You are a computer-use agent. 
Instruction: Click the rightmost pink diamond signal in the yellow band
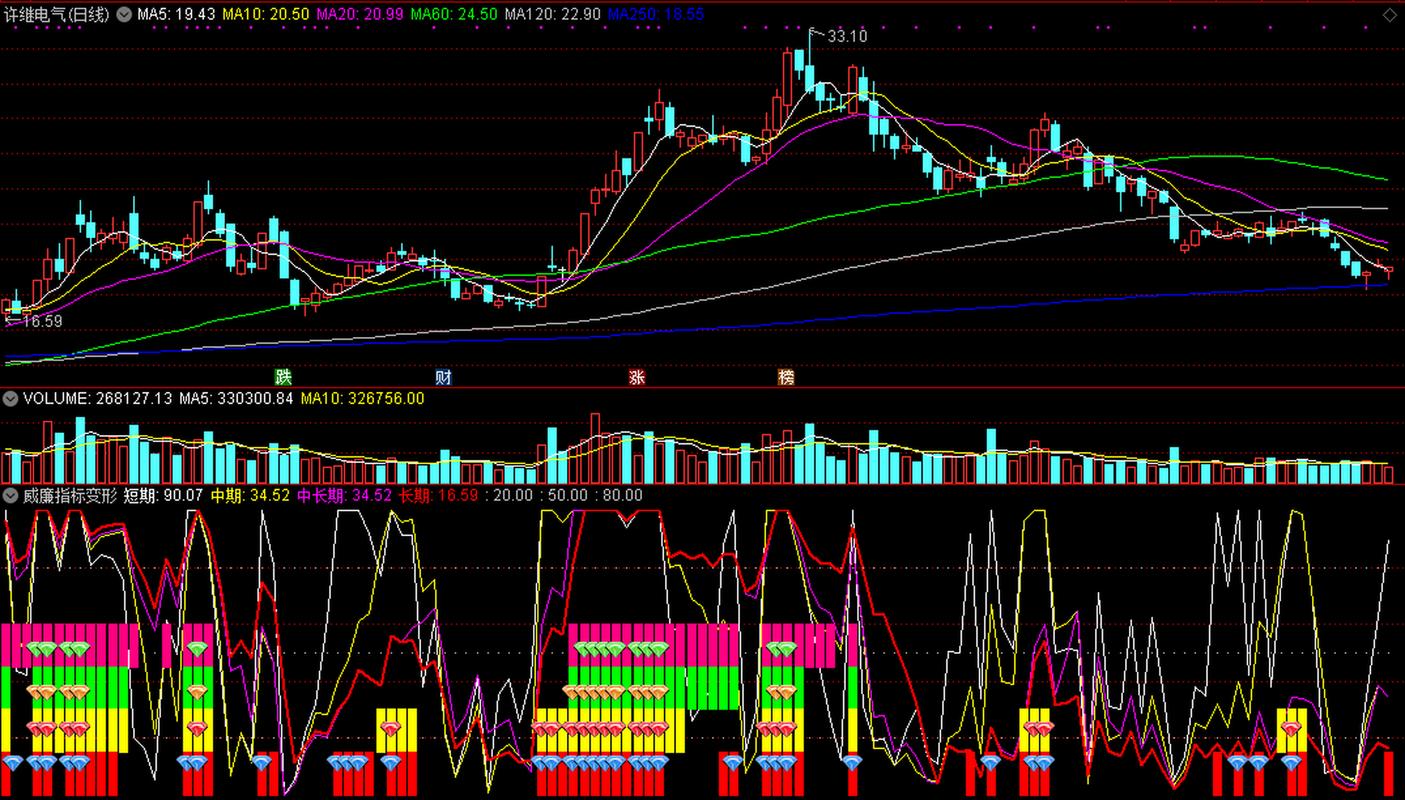pos(1291,728)
